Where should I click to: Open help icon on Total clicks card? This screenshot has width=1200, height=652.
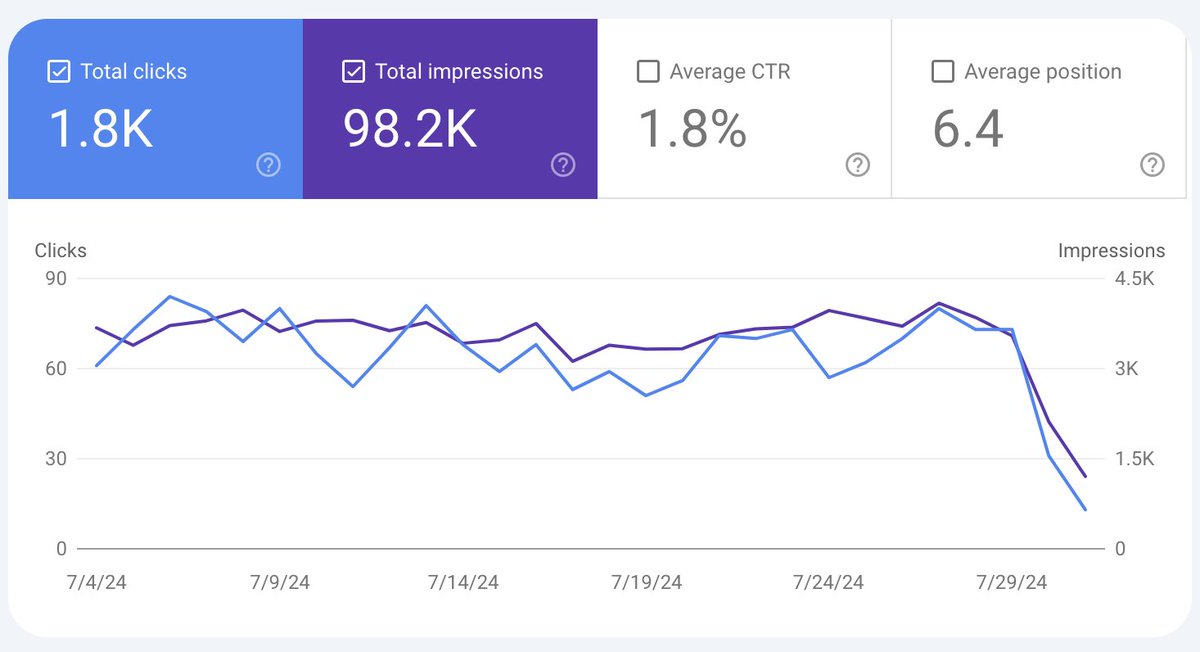[268, 165]
